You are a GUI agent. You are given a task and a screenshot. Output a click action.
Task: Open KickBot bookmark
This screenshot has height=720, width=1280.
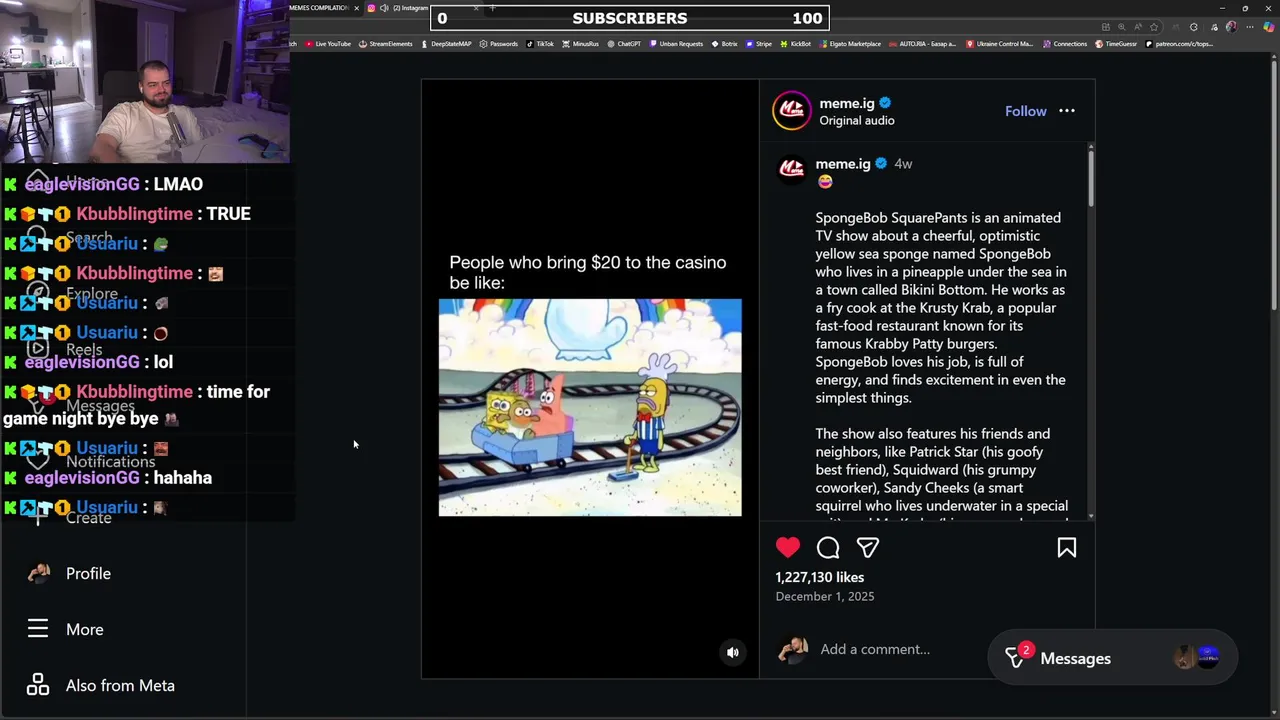click(796, 44)
